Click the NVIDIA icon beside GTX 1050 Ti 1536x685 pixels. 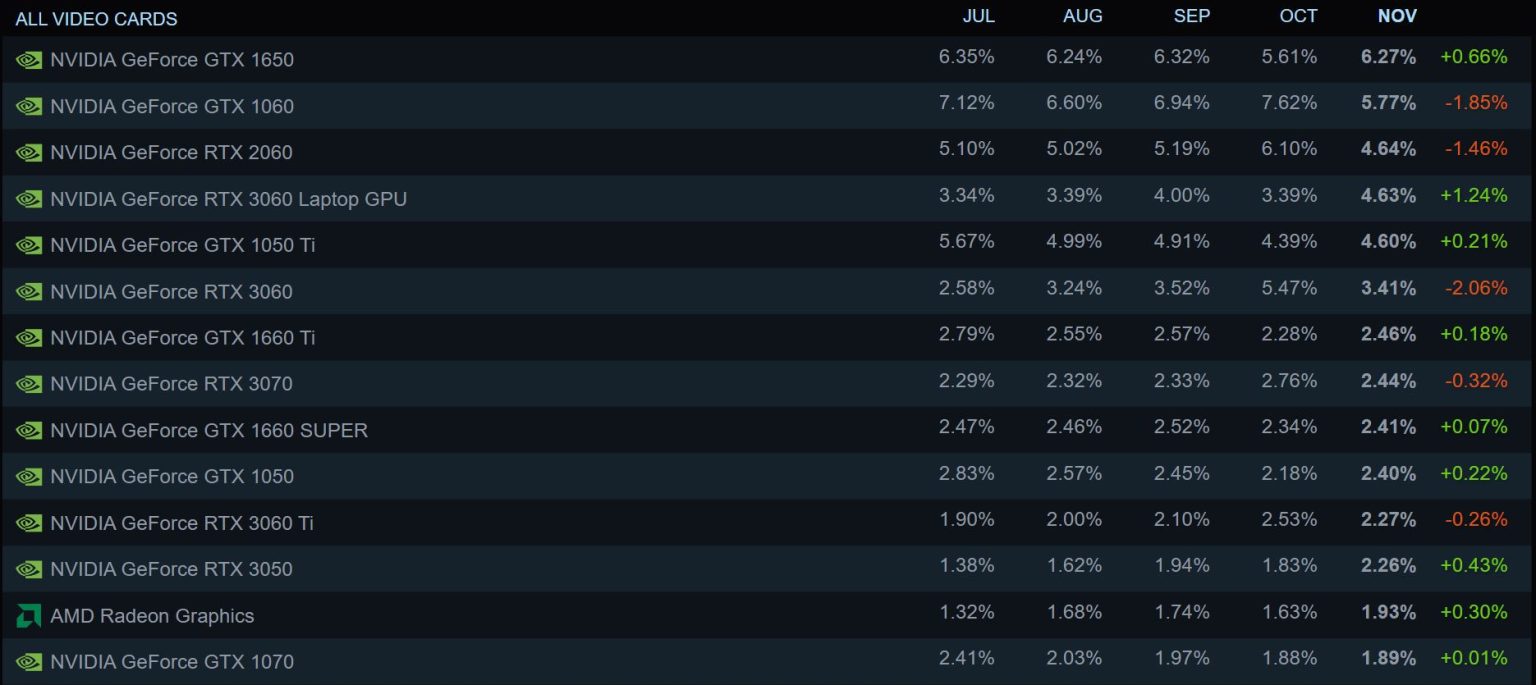(x=28, y=245)
